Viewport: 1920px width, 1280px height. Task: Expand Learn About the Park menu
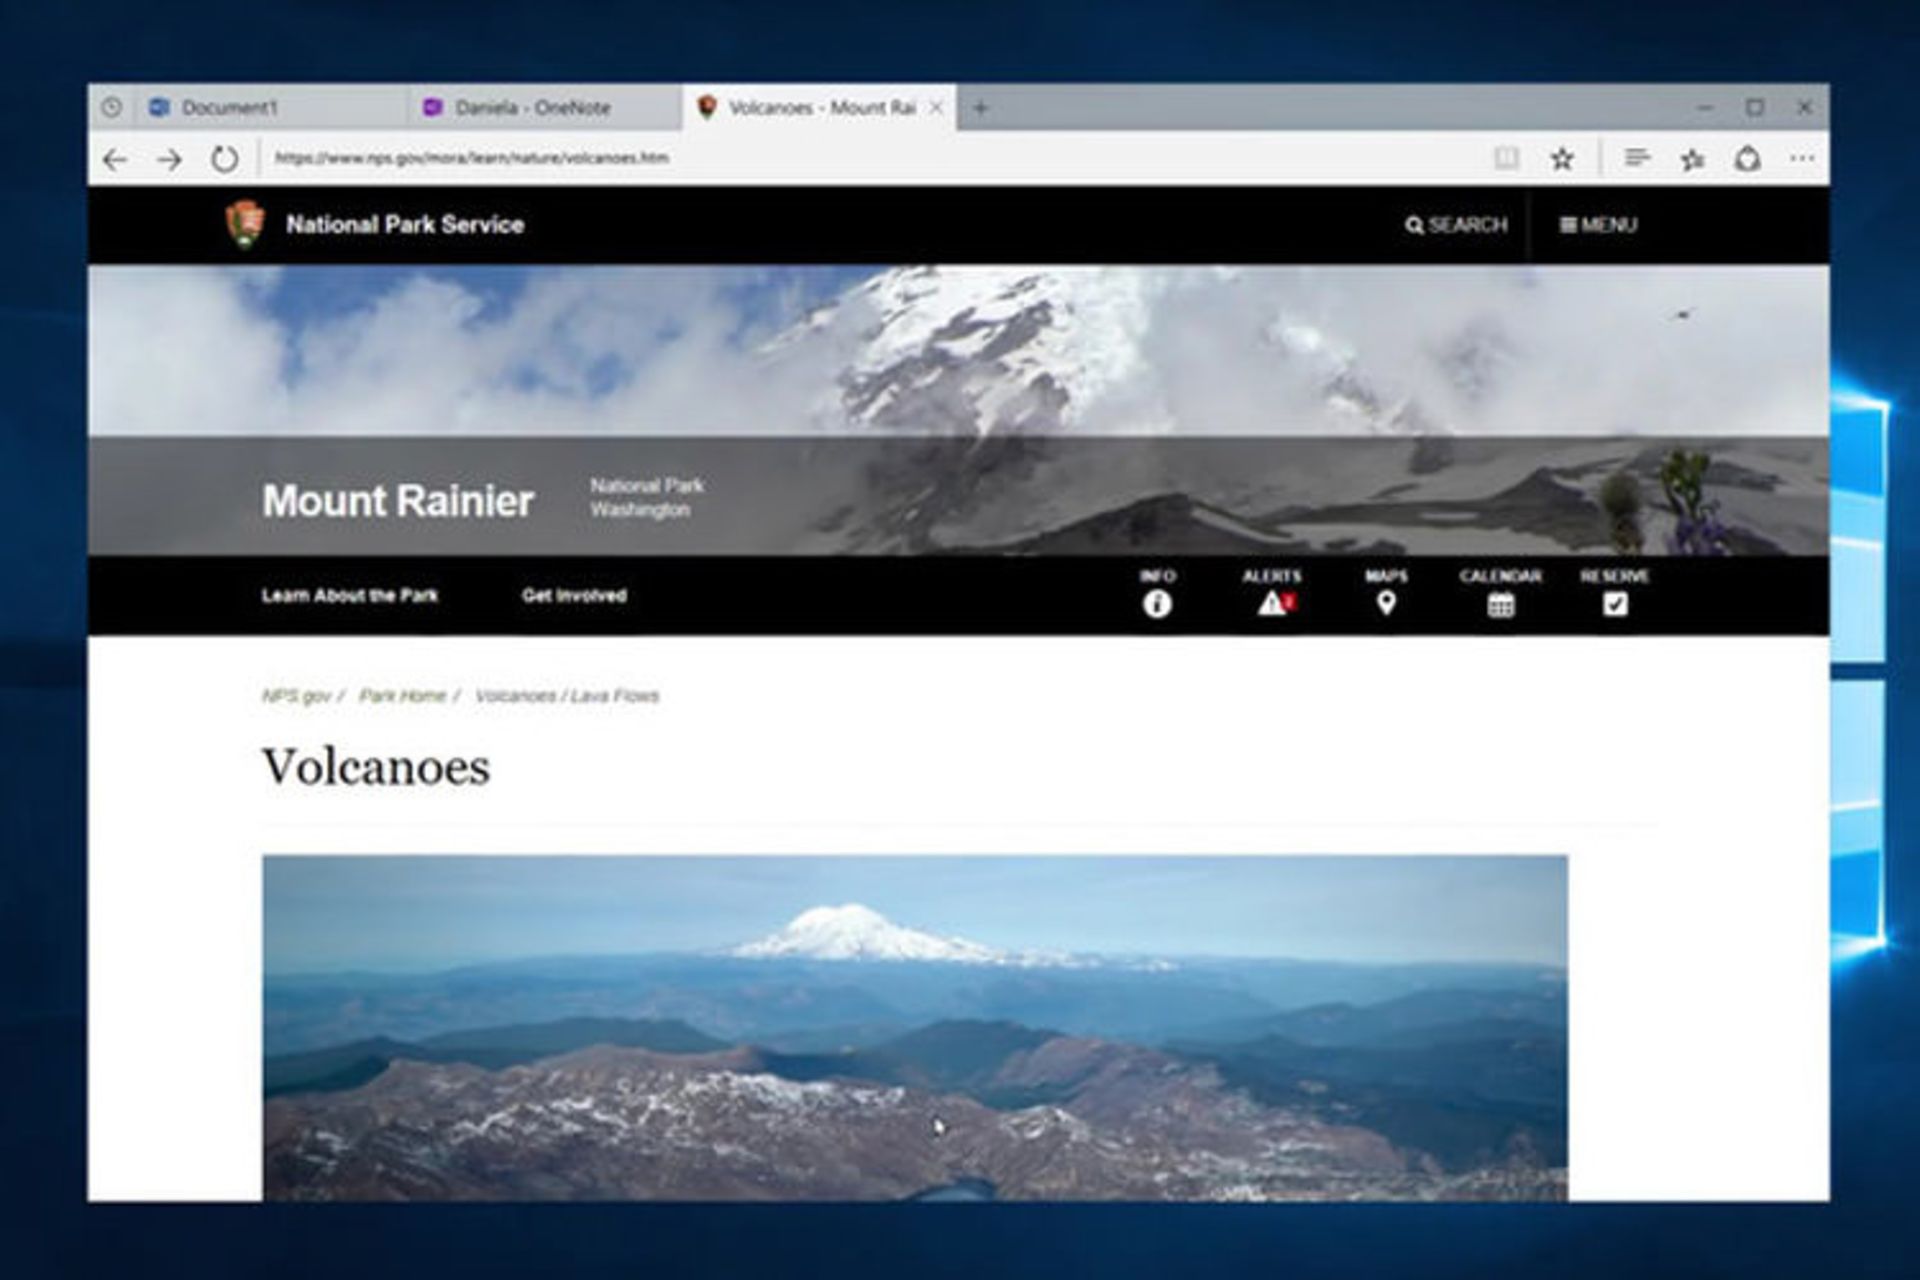(x=349, y=595)
